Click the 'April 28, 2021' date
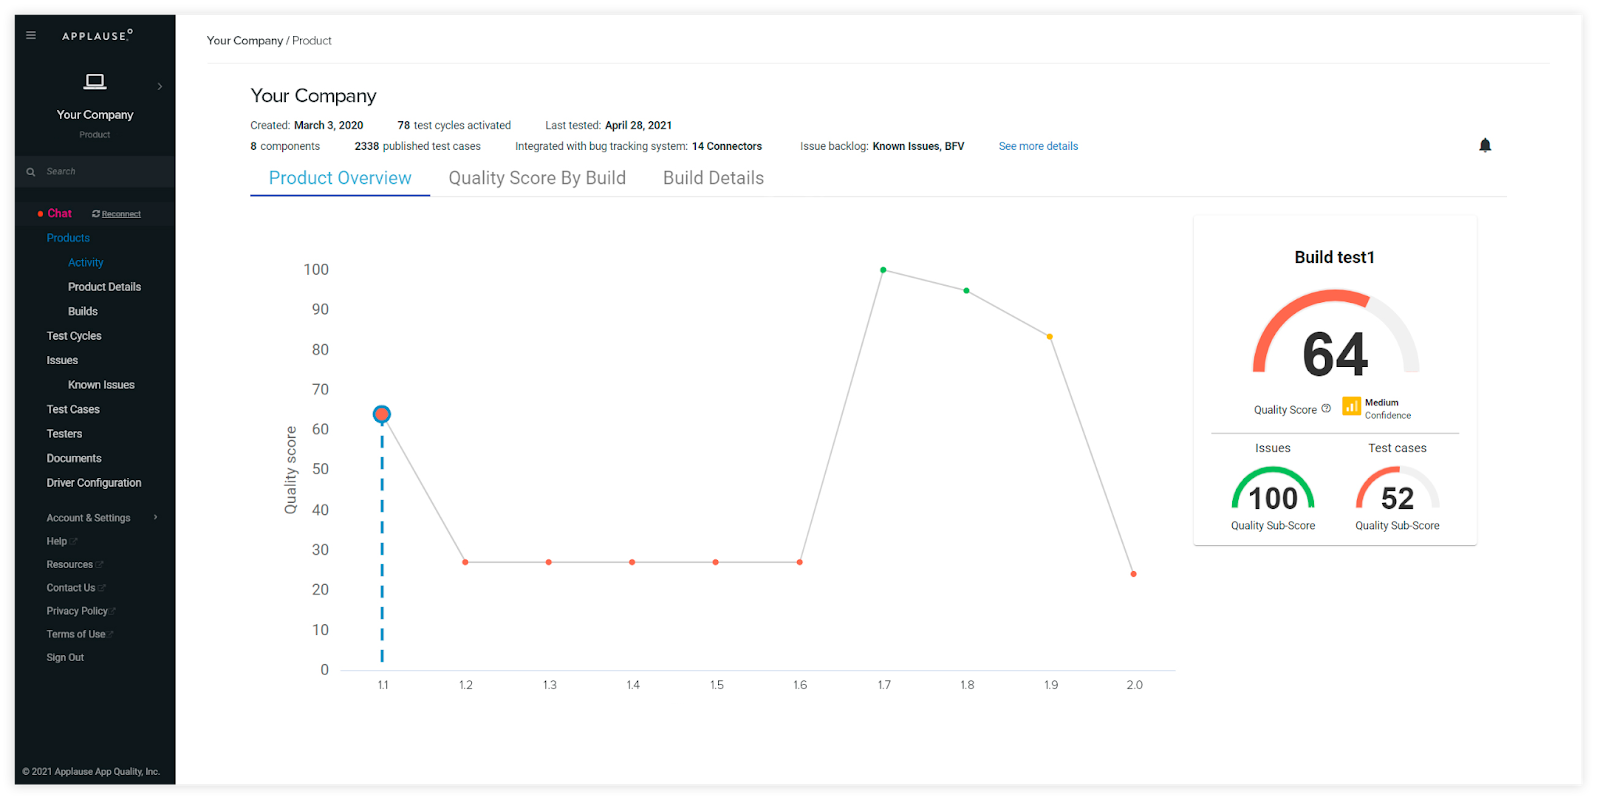Image resolution: width=1600 pixels, height=799 pixels. (x=638, y=126)
